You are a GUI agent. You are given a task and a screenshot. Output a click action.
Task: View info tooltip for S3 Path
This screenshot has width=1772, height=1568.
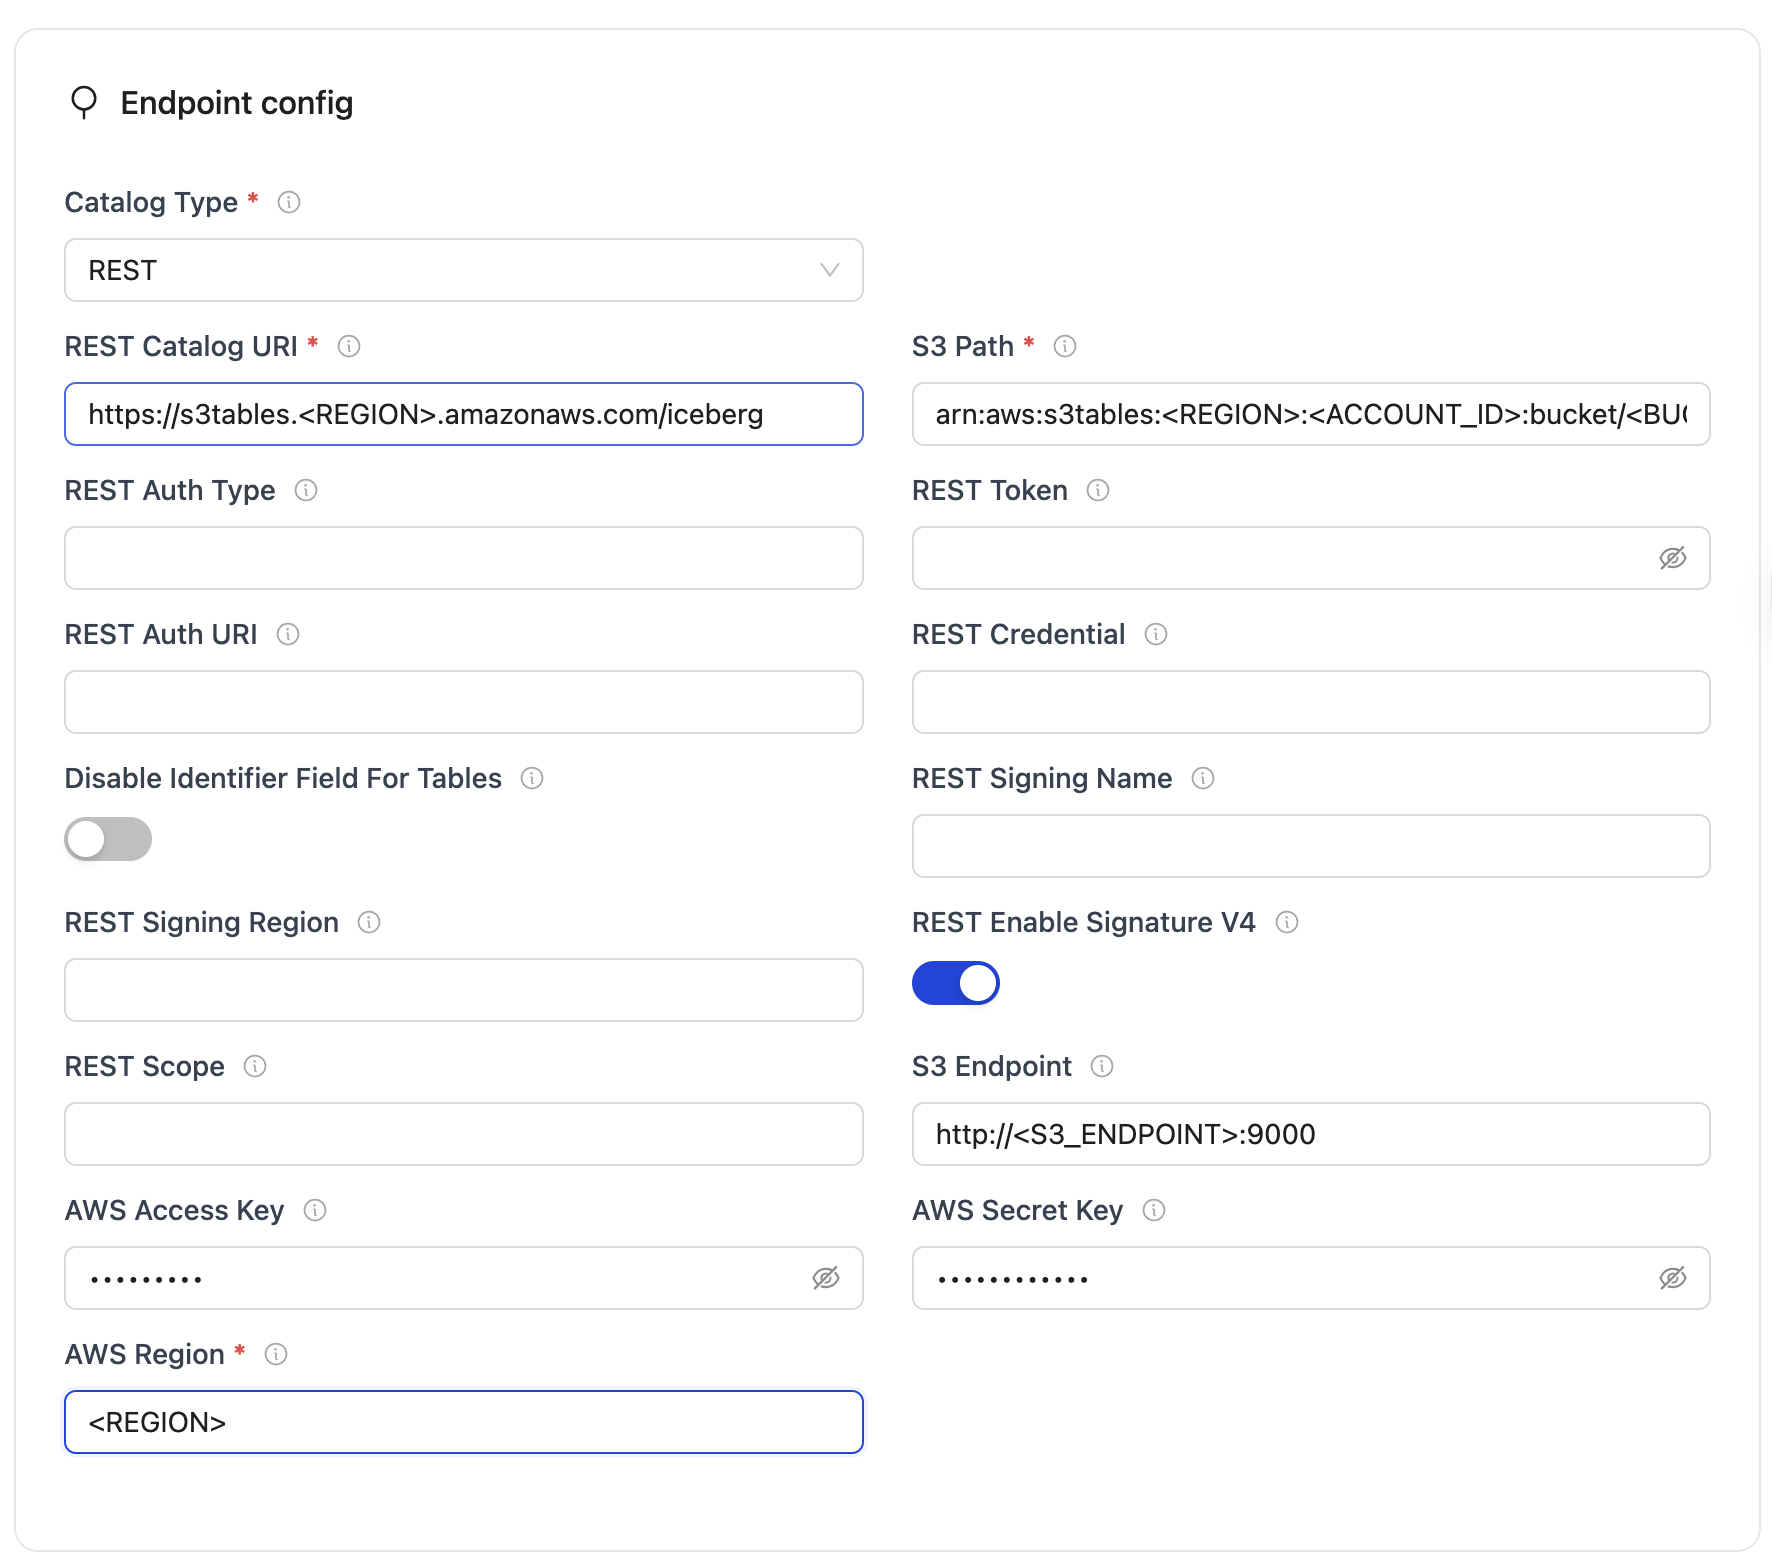[1065, 346]
